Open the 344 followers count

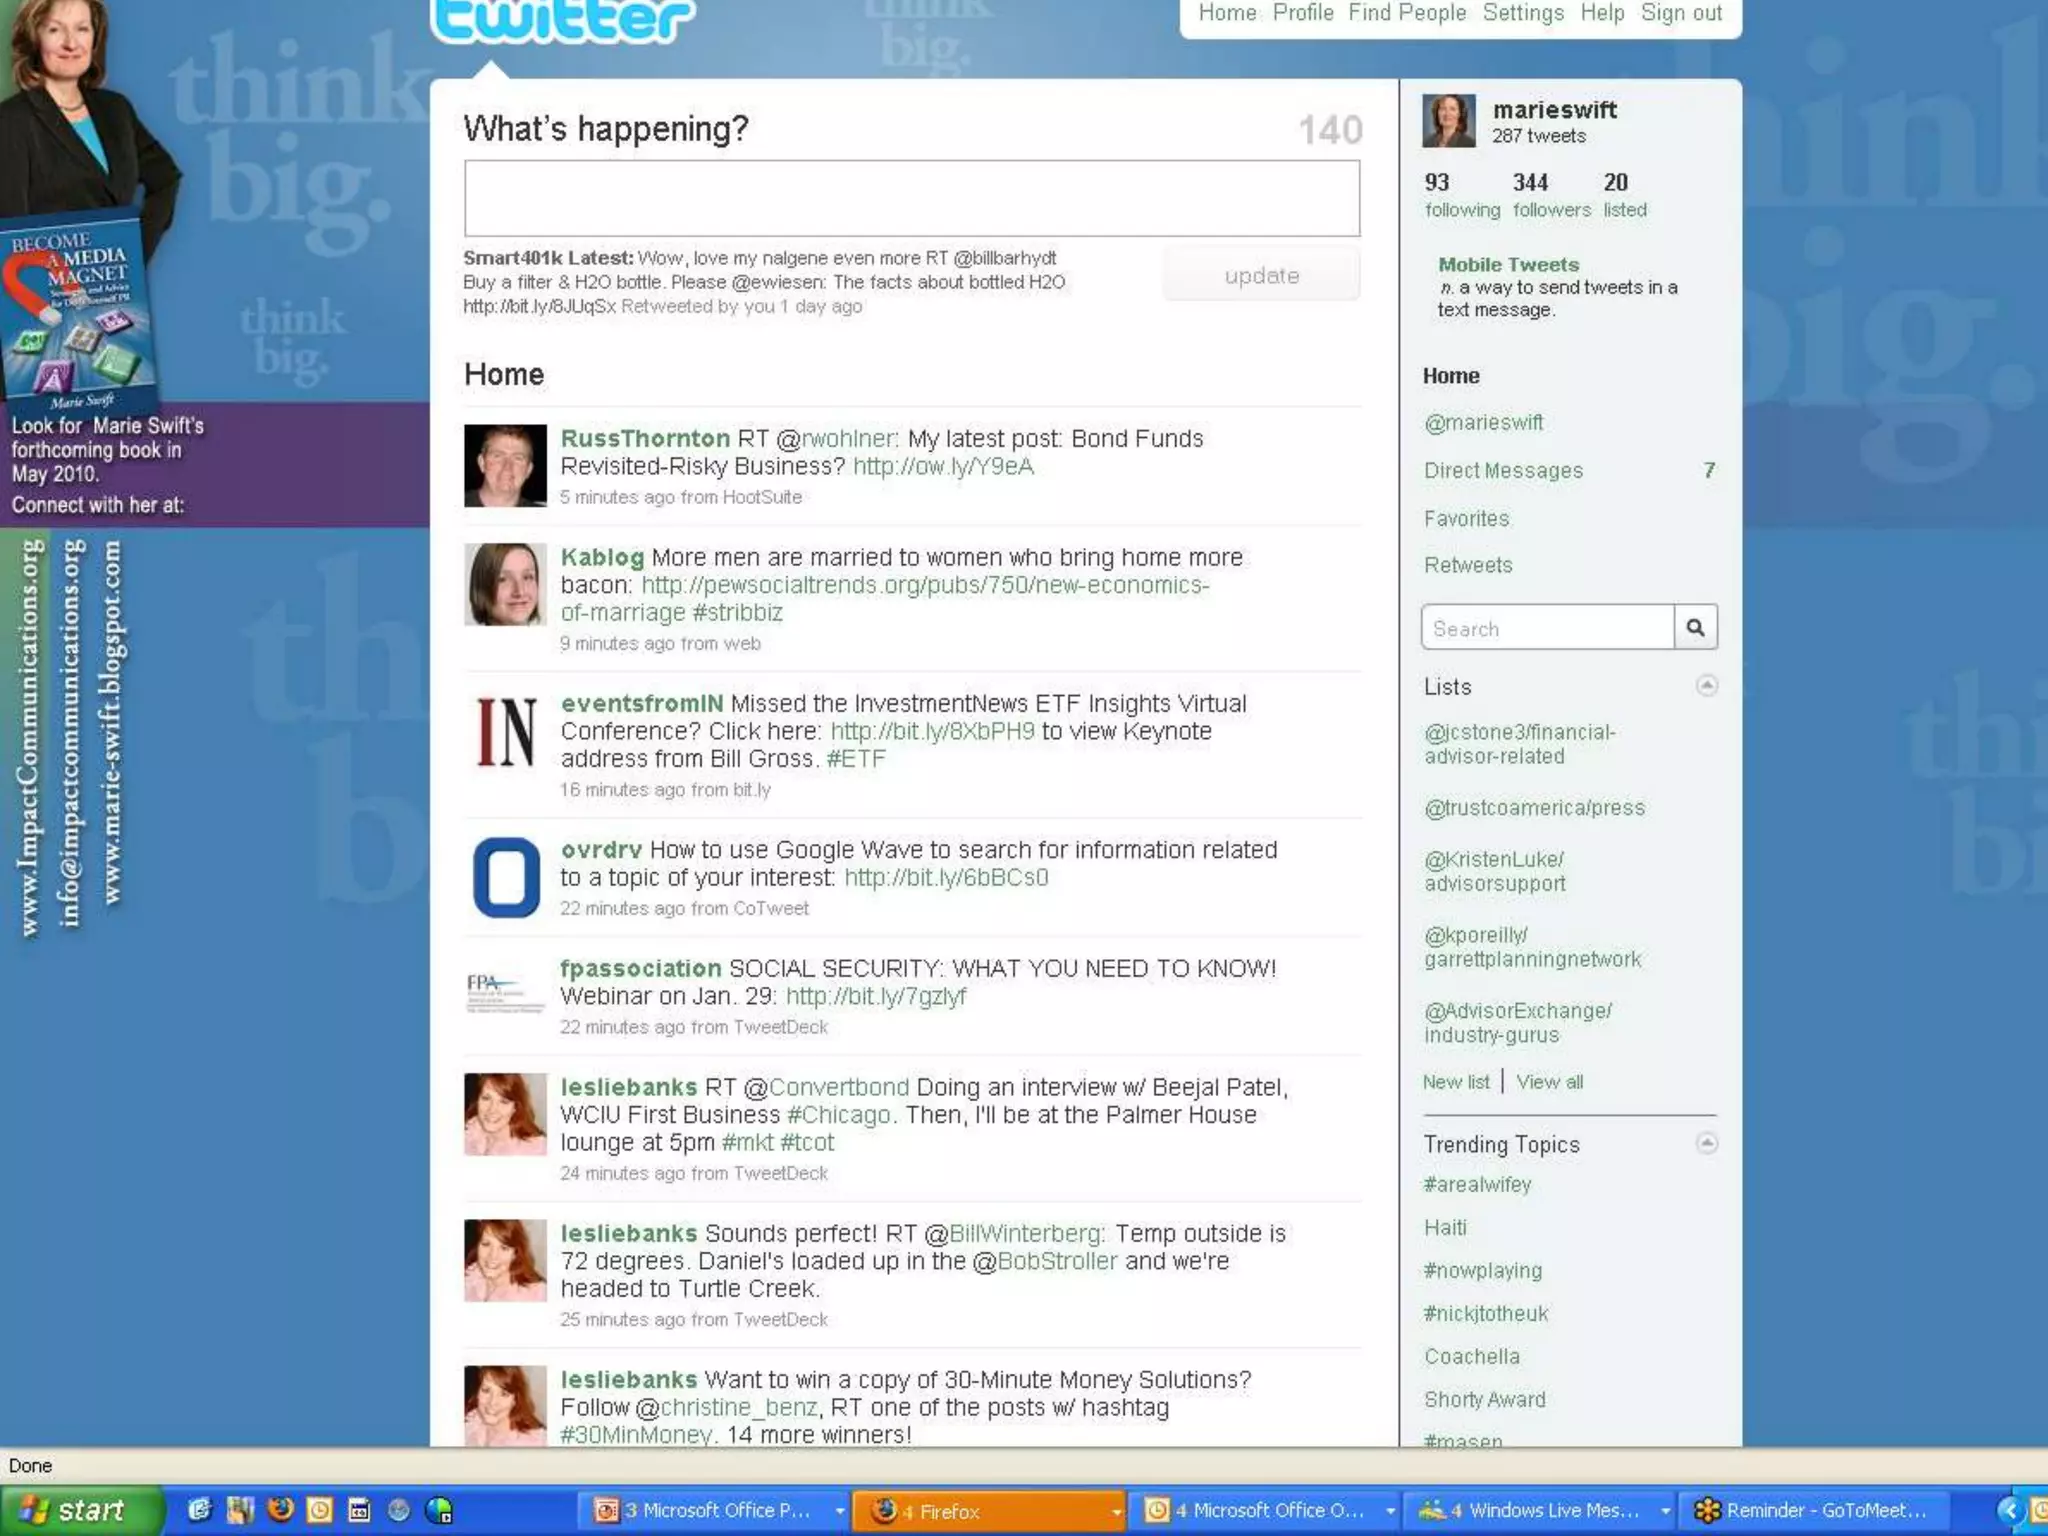click(x=1551, y=195)
